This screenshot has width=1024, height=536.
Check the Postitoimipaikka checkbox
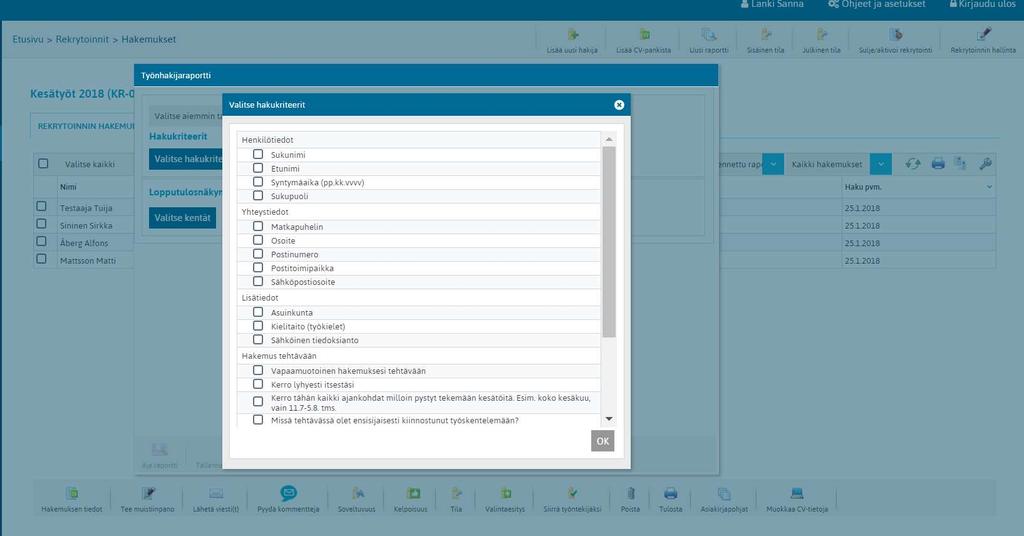point(258,267)
